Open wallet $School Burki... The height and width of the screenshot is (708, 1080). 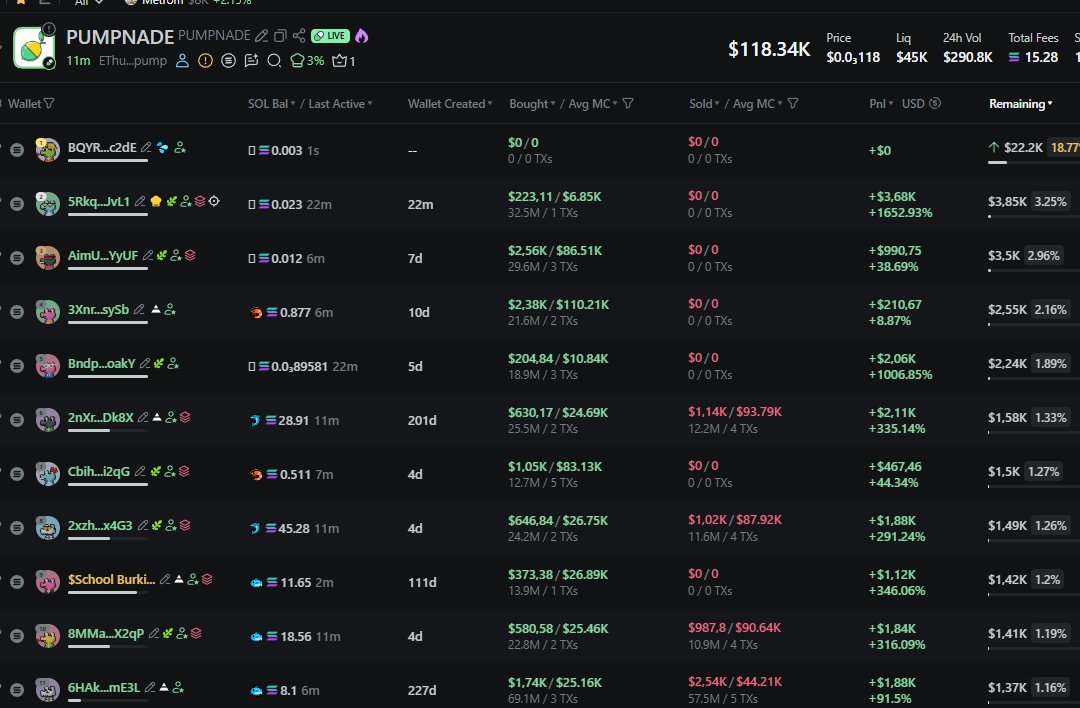click(111, 579)
